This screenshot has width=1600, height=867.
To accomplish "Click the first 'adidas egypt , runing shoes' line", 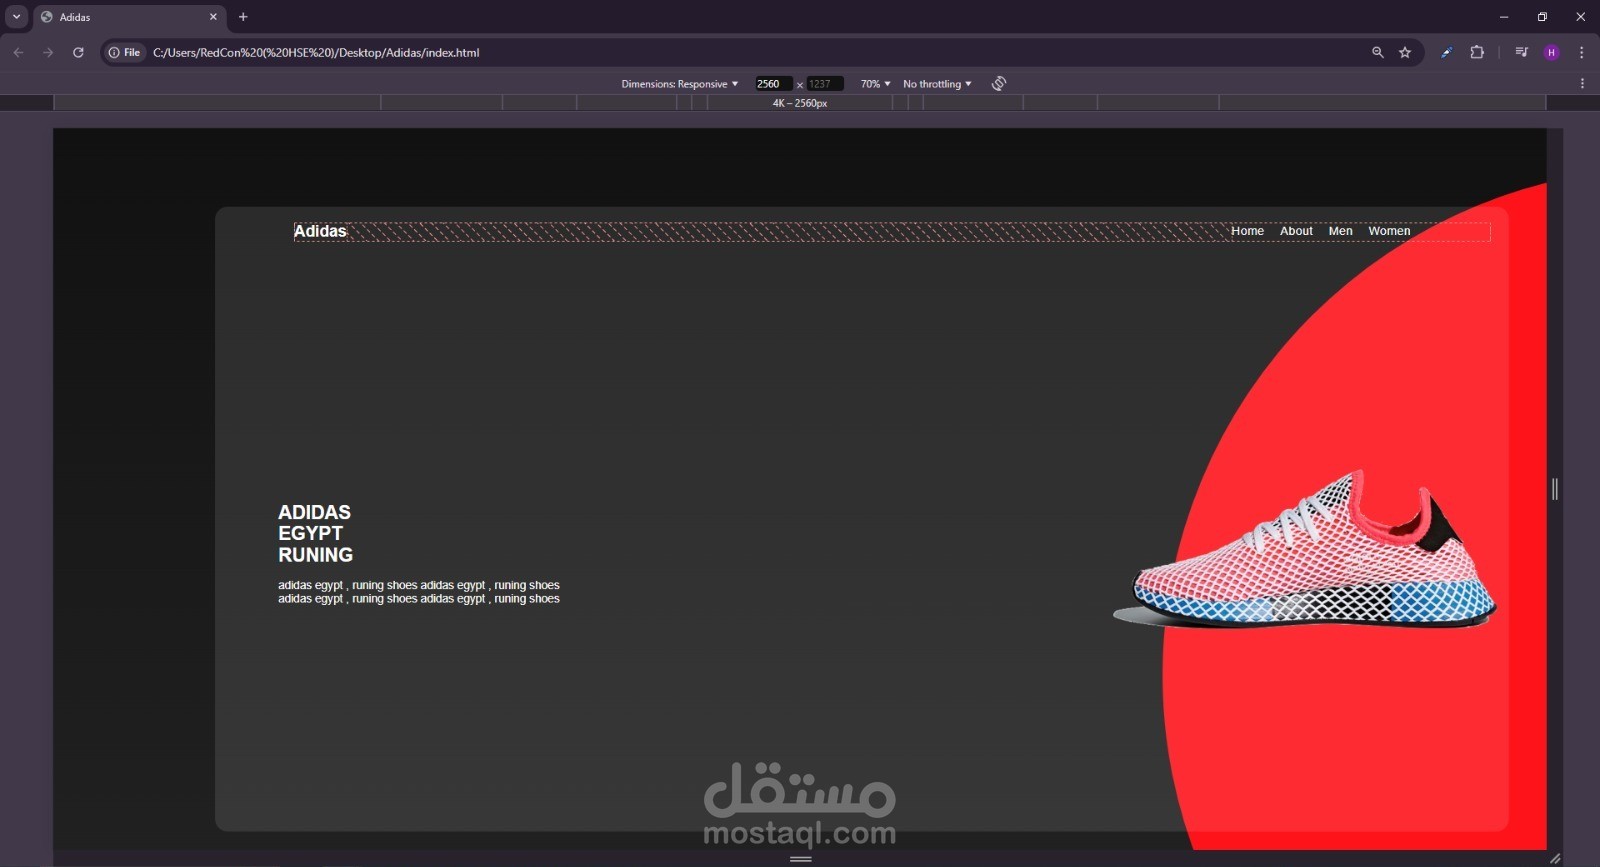I will click(419, 585).
